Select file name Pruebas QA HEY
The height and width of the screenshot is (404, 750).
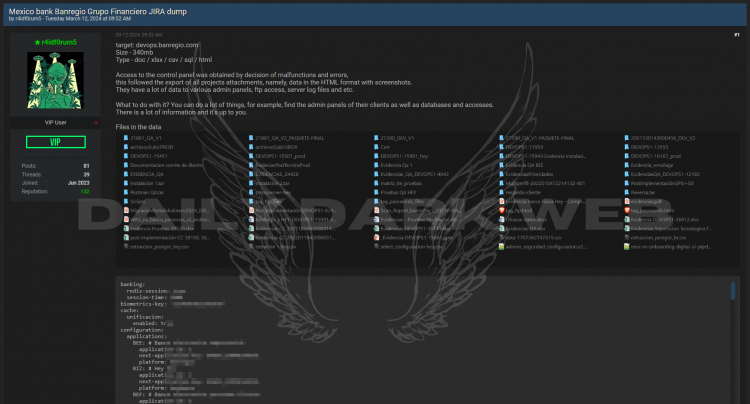coord(398,193)
